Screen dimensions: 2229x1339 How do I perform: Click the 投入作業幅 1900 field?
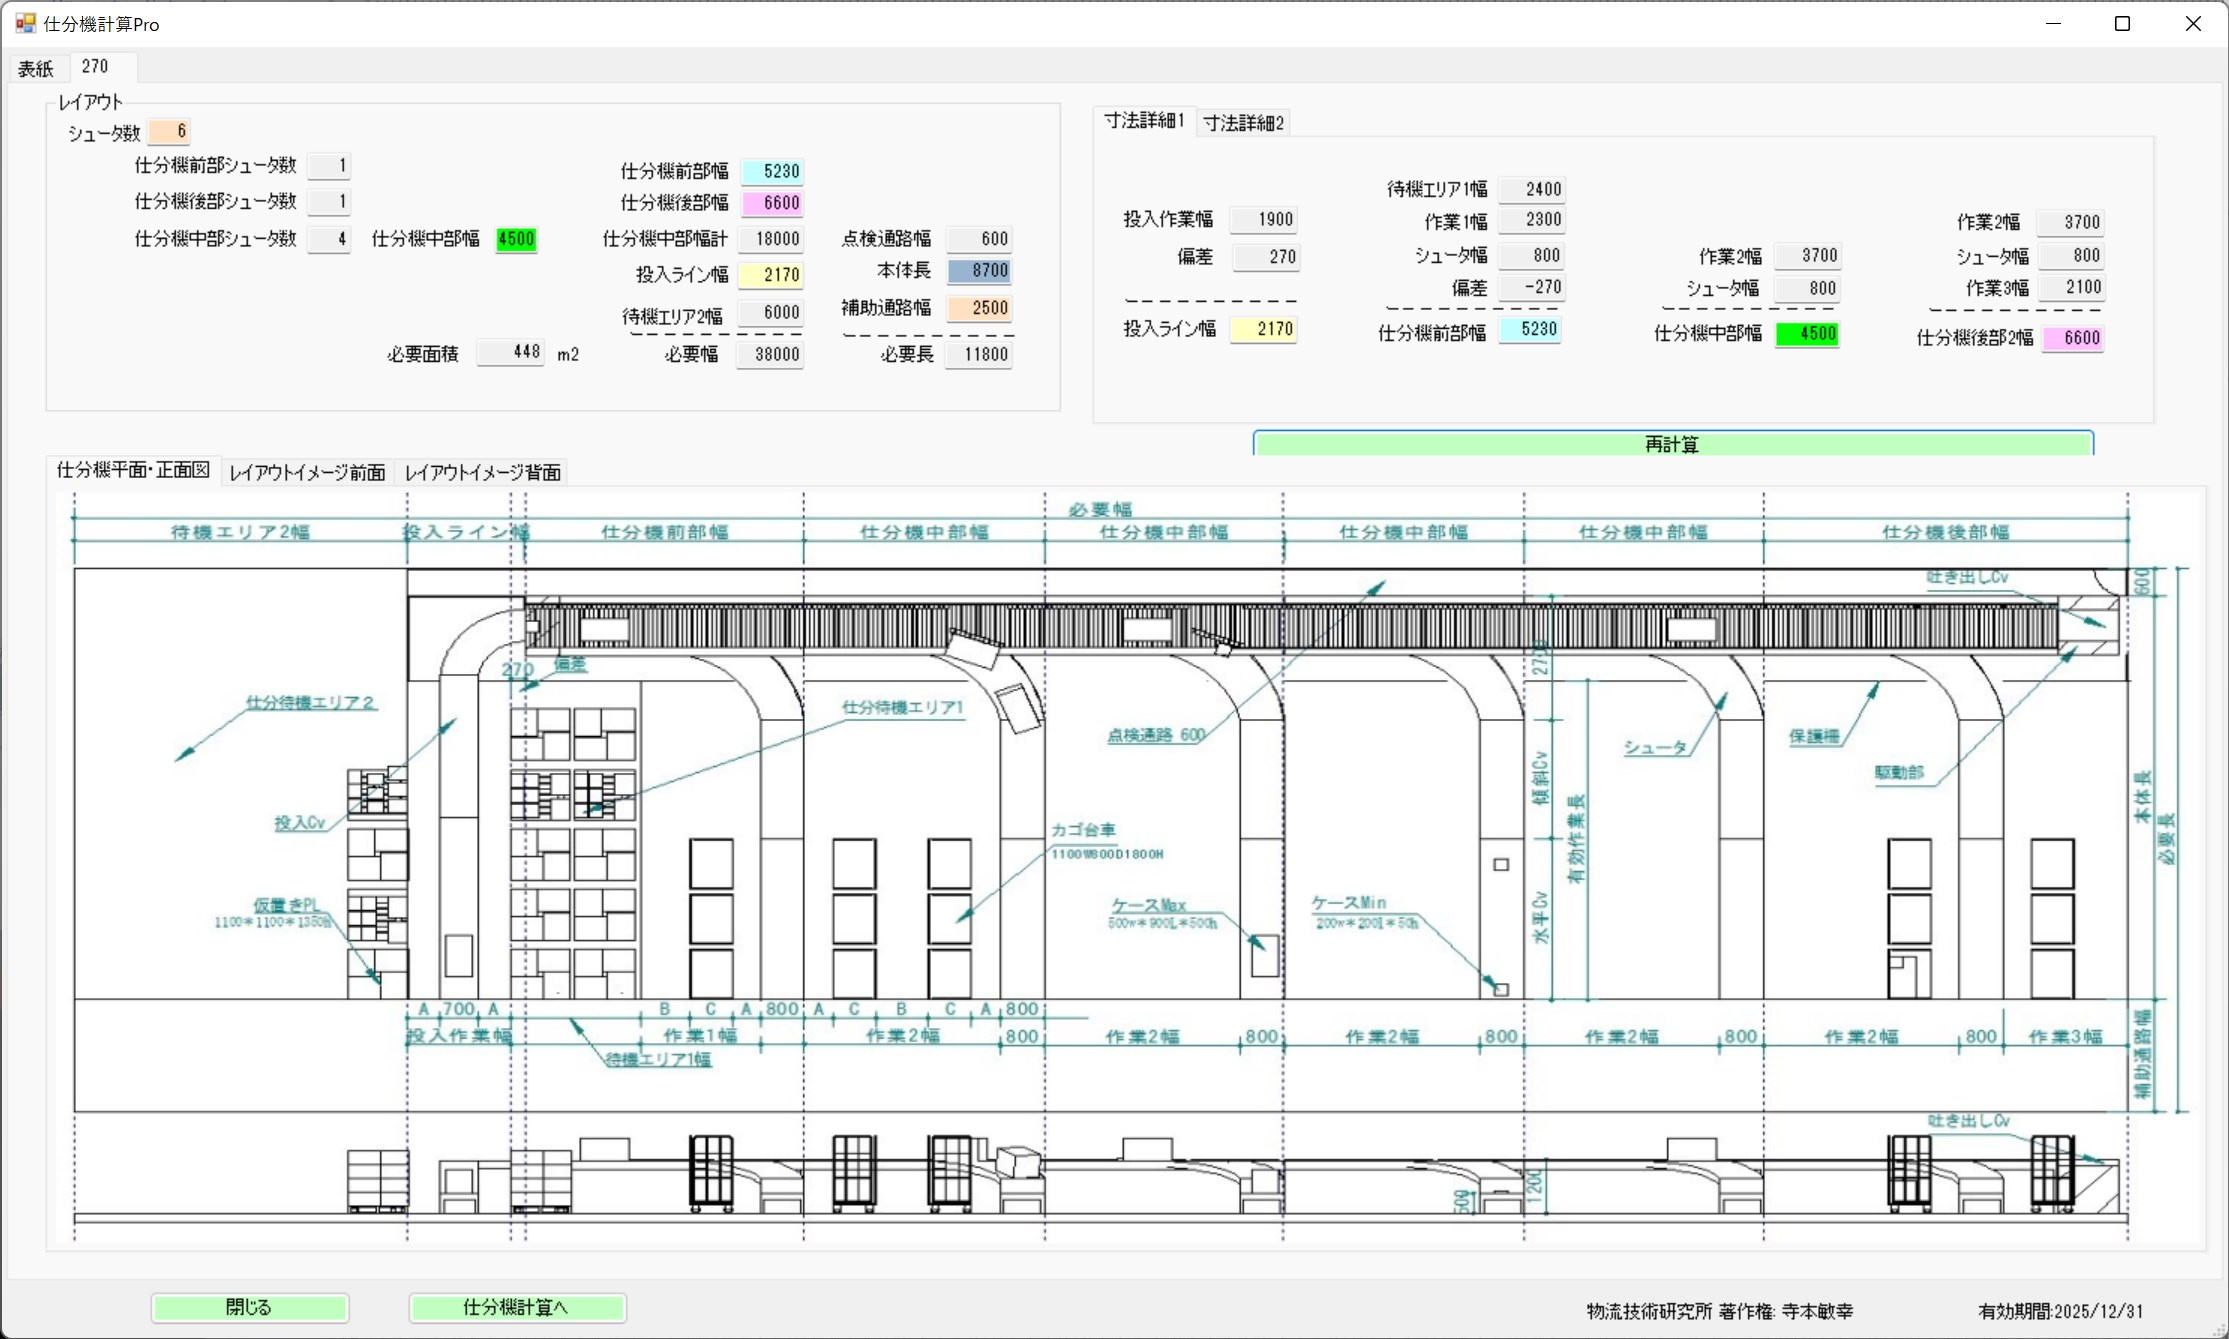pos(1263,219)
